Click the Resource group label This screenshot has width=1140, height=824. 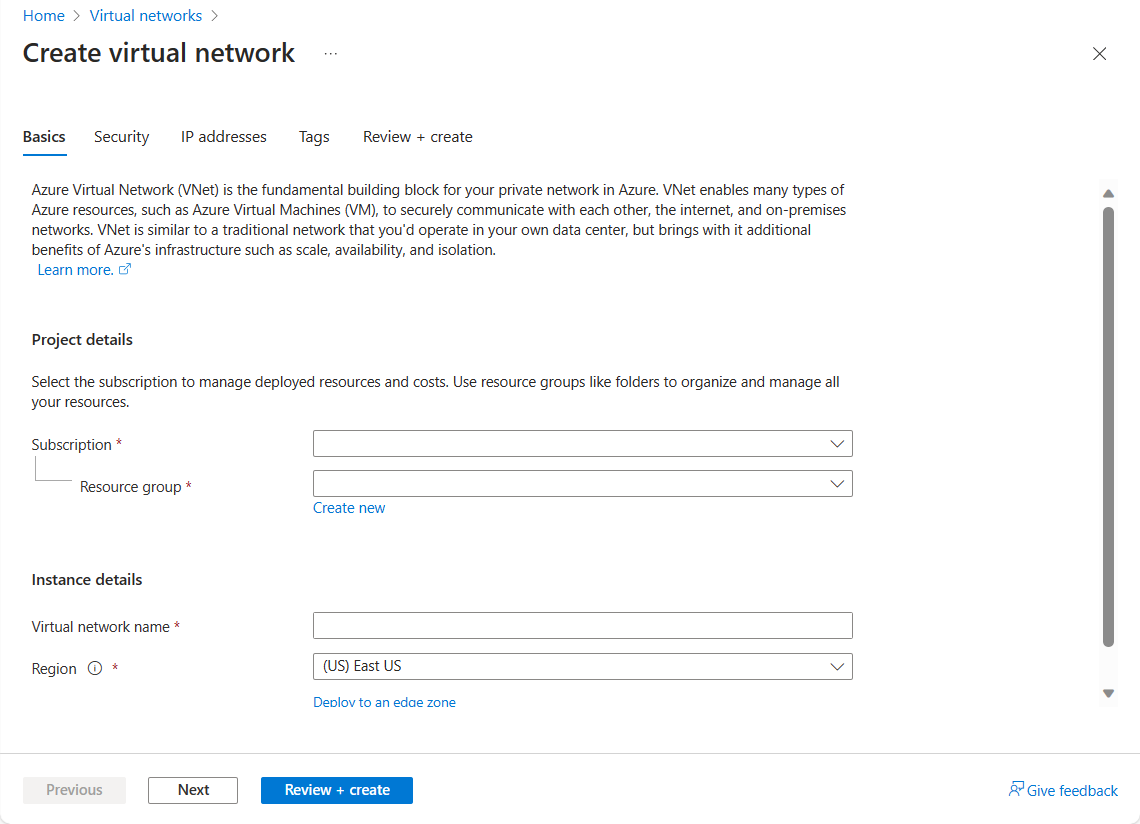coord(131,487)
